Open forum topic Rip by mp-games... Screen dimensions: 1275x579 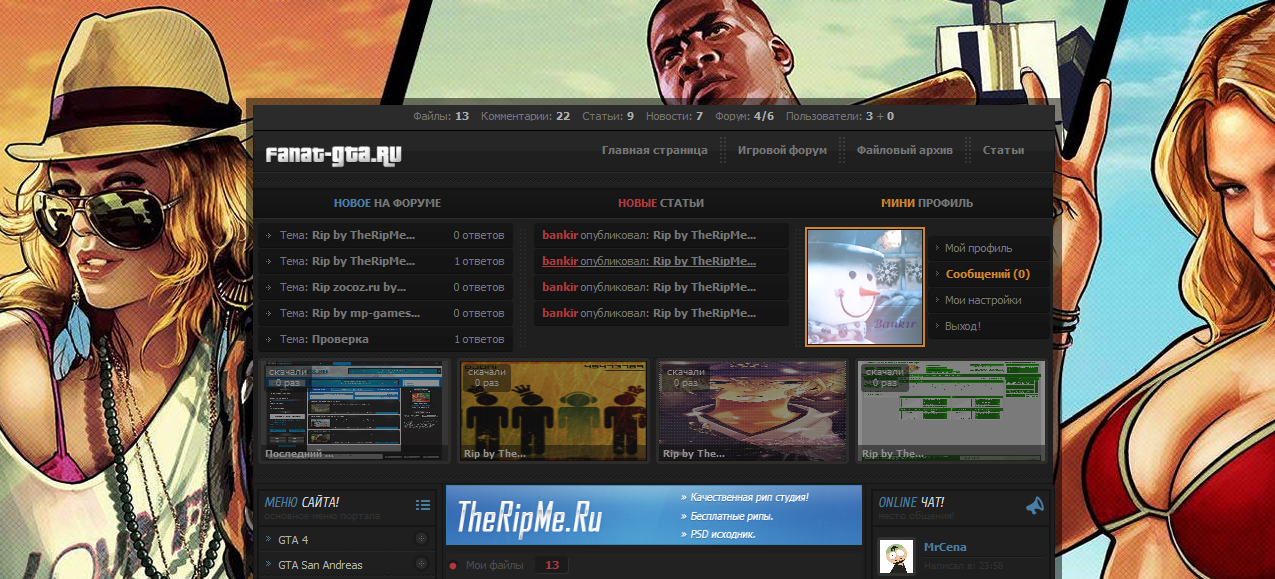366,313
